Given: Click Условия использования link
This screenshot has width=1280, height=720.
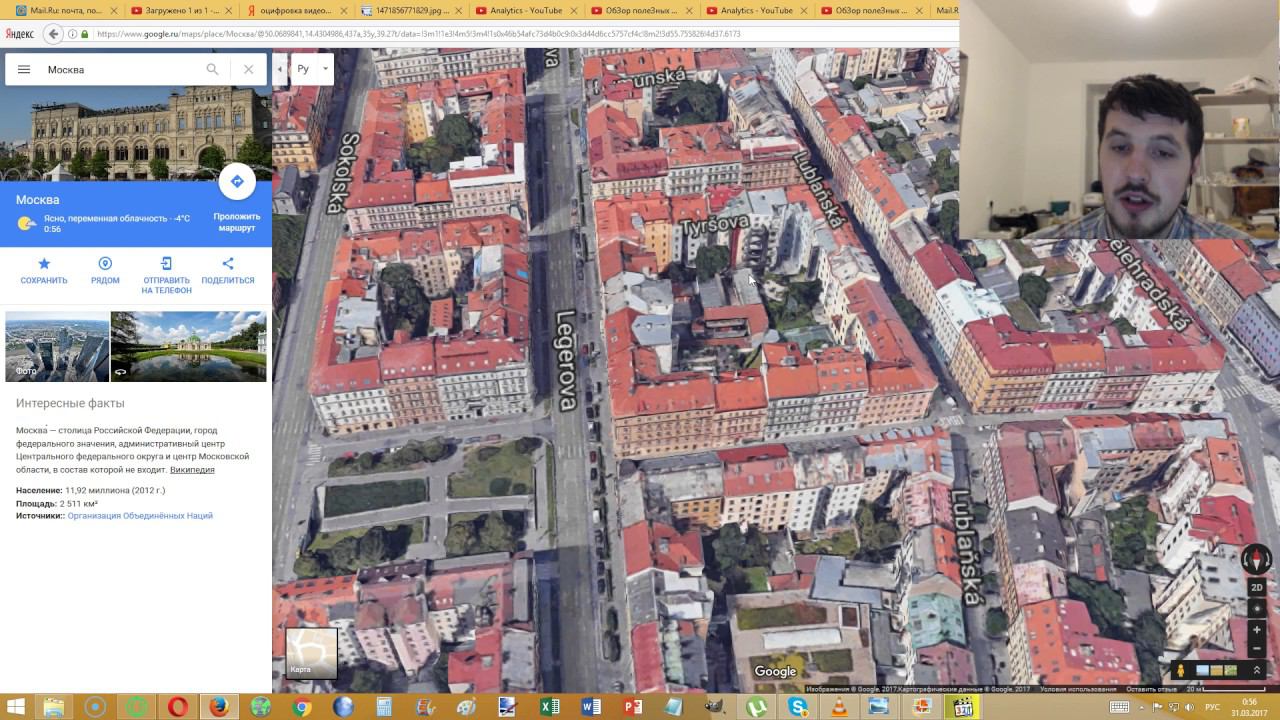Looking at the screenshot, I should [x=1077, y=689].
